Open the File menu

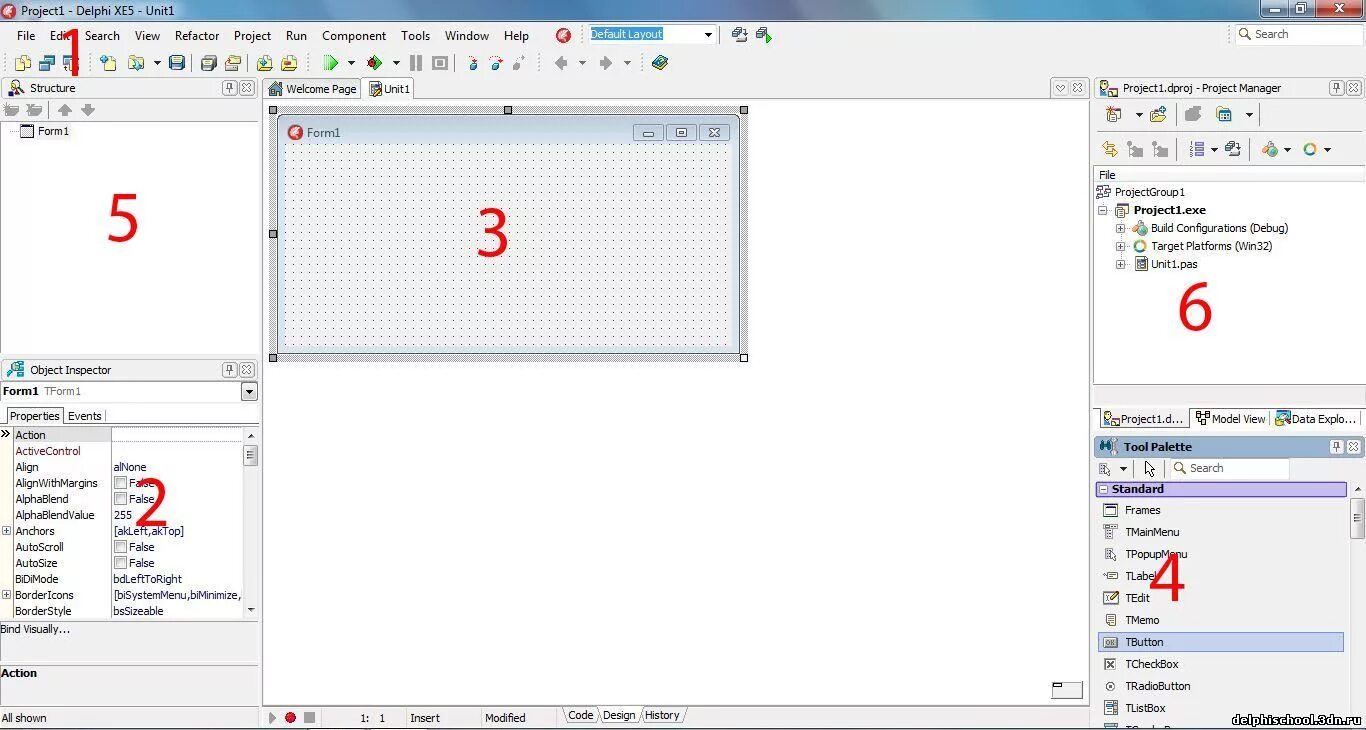(26, 35)
